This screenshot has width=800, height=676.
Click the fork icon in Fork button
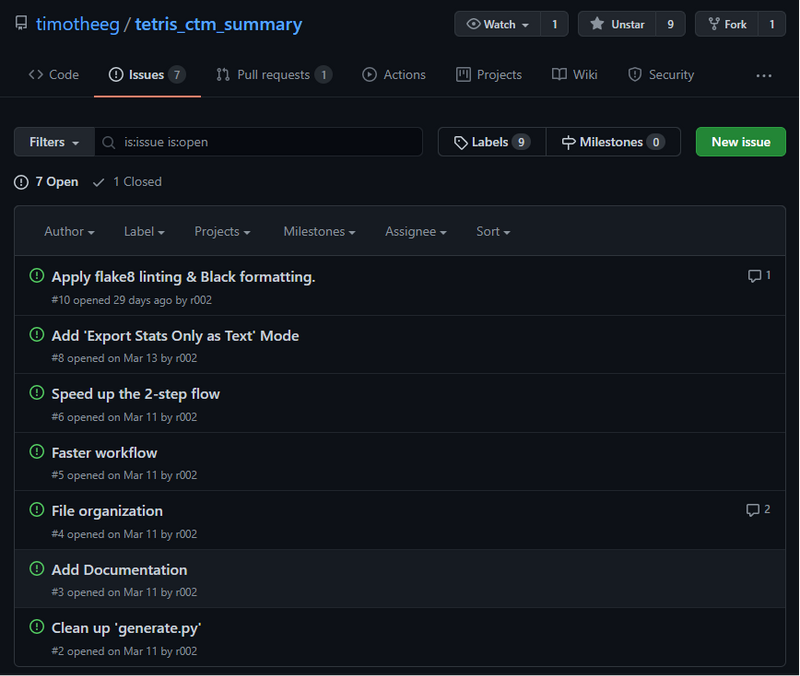[x=714, y=24]
